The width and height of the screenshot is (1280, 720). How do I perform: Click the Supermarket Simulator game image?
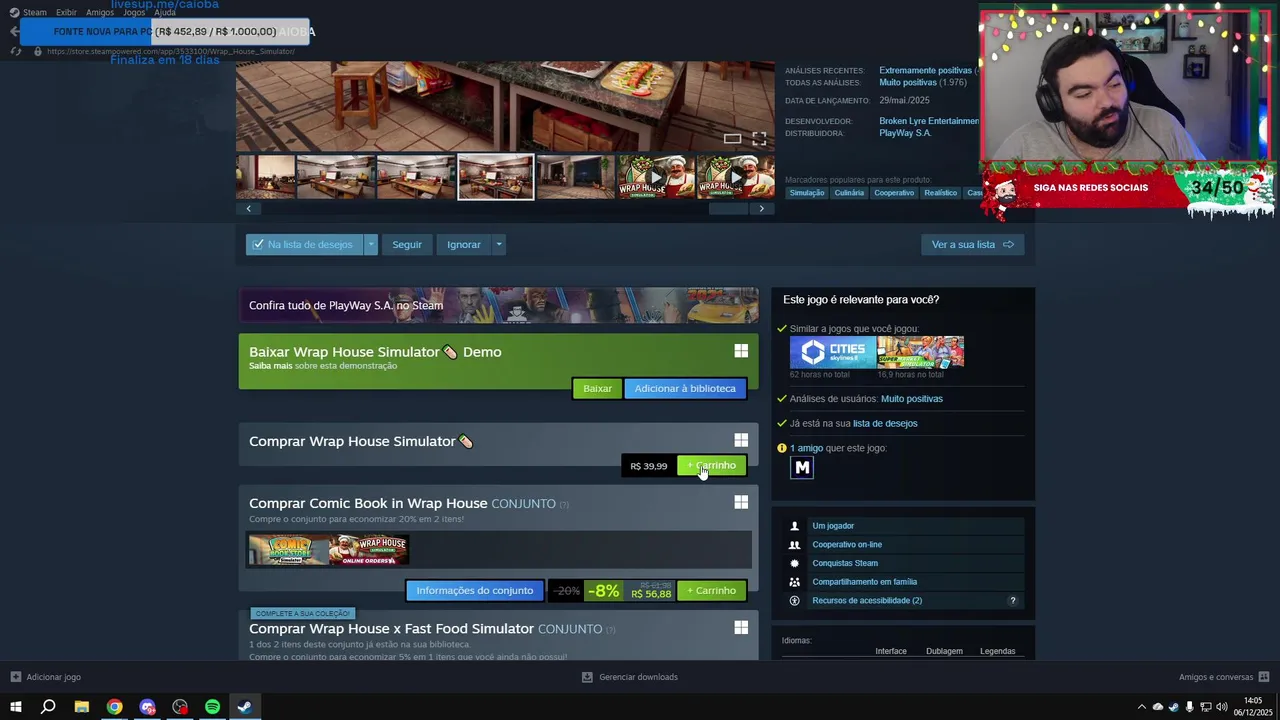point(921,352)
